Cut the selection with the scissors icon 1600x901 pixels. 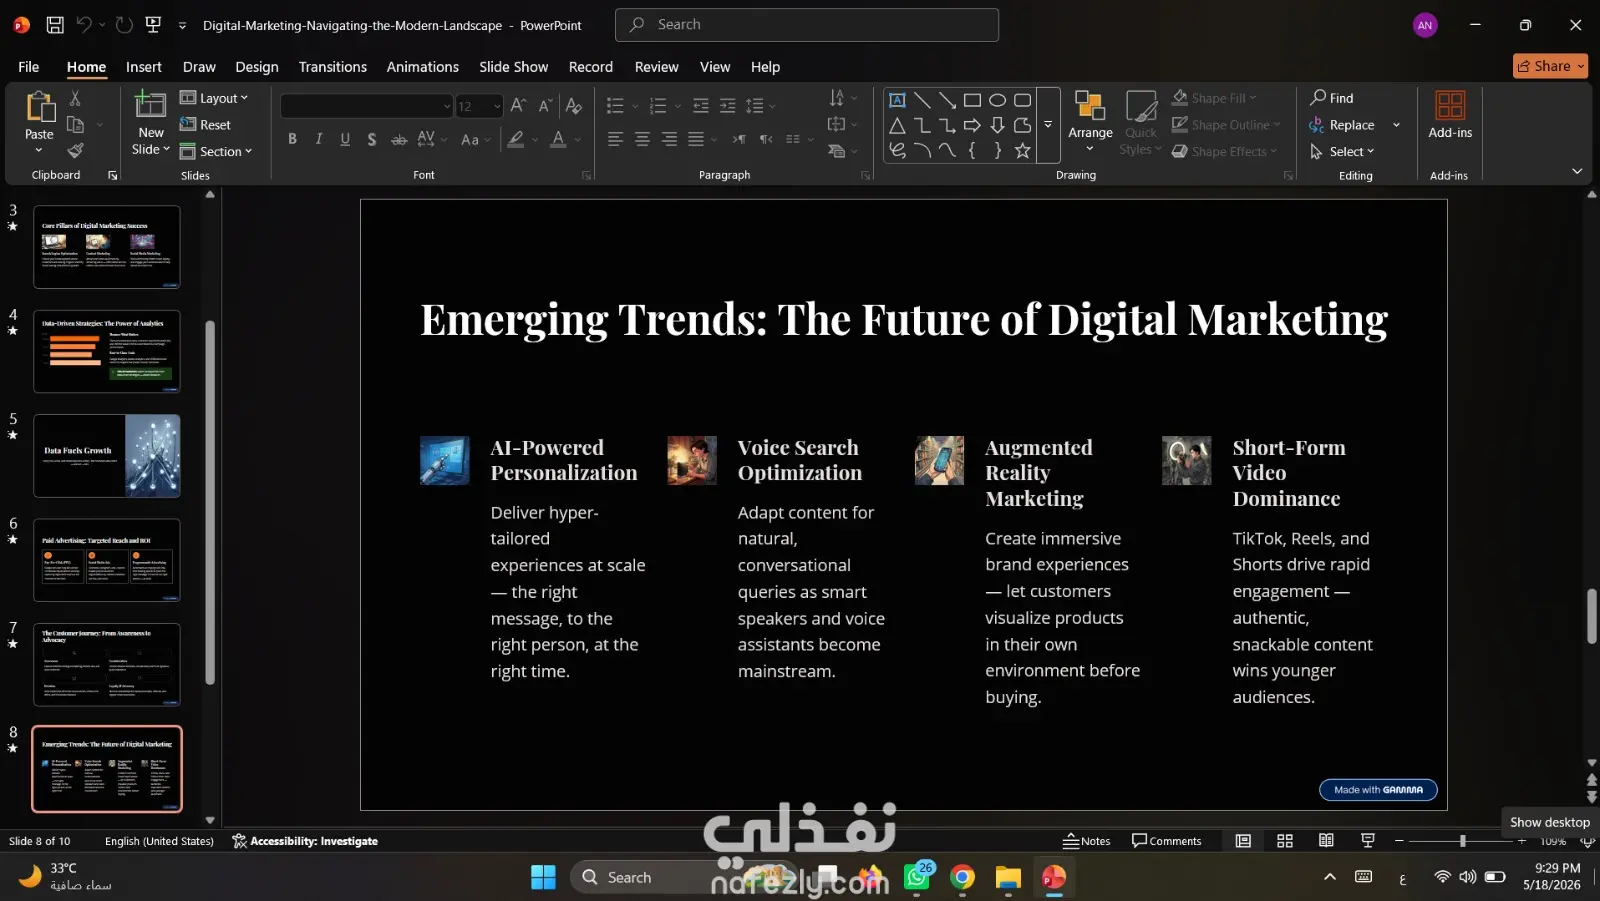[75, 98]
